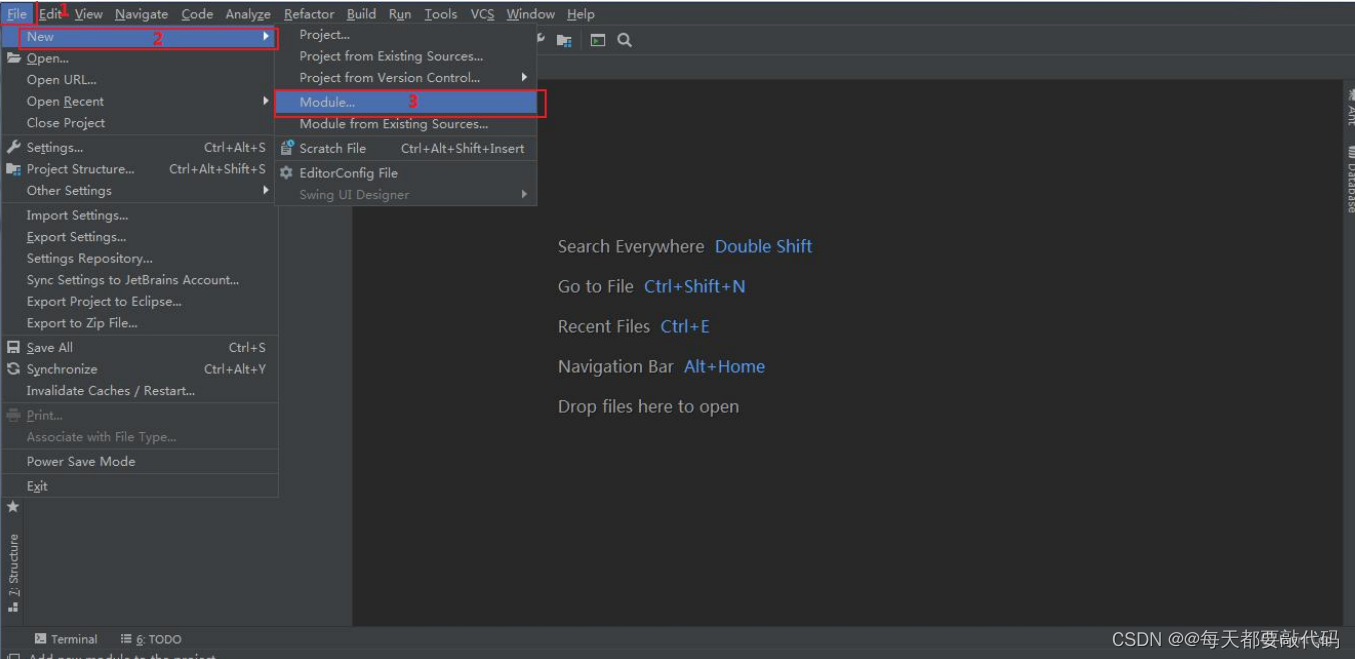Select Export Settings...
The width and height of the screenshot is (1355, 659).
(139, 237)
